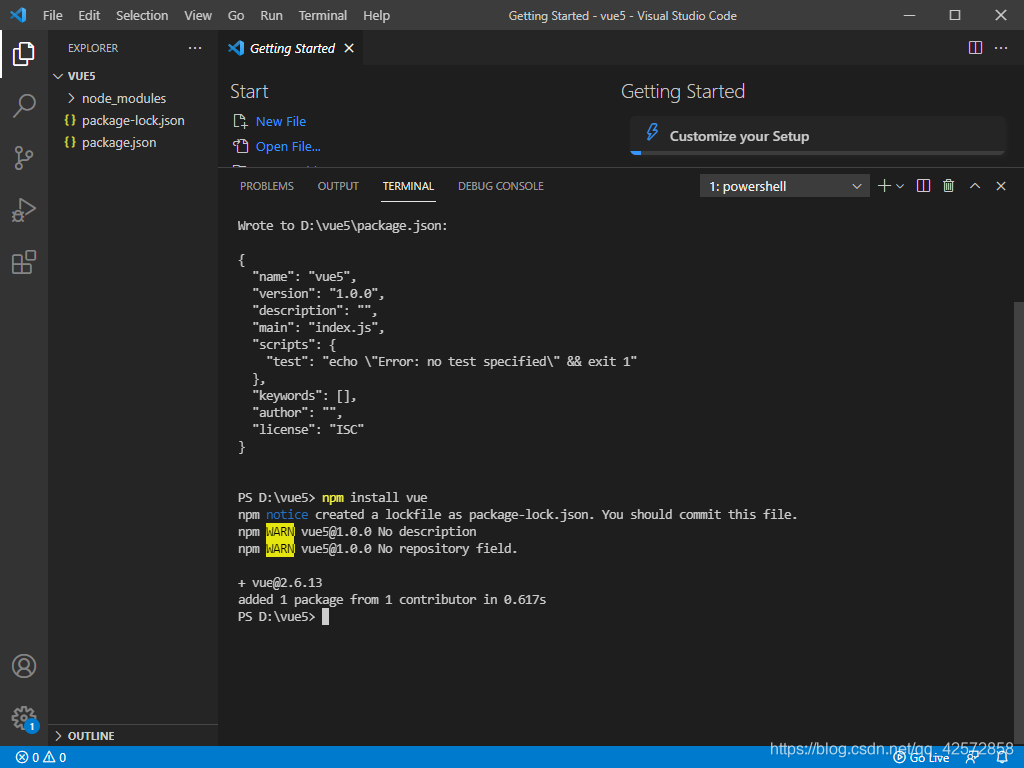Click the Open File icon
Screen dimensions: 1024x768
(240, 146)
